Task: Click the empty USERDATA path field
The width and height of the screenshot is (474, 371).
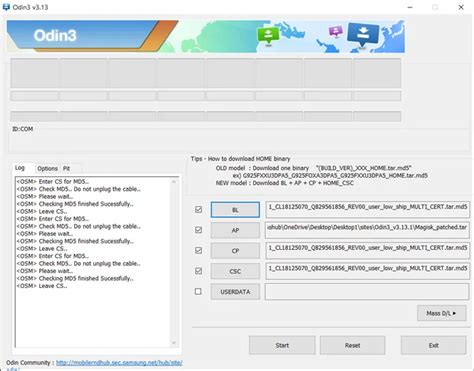Action: point(367,292)
